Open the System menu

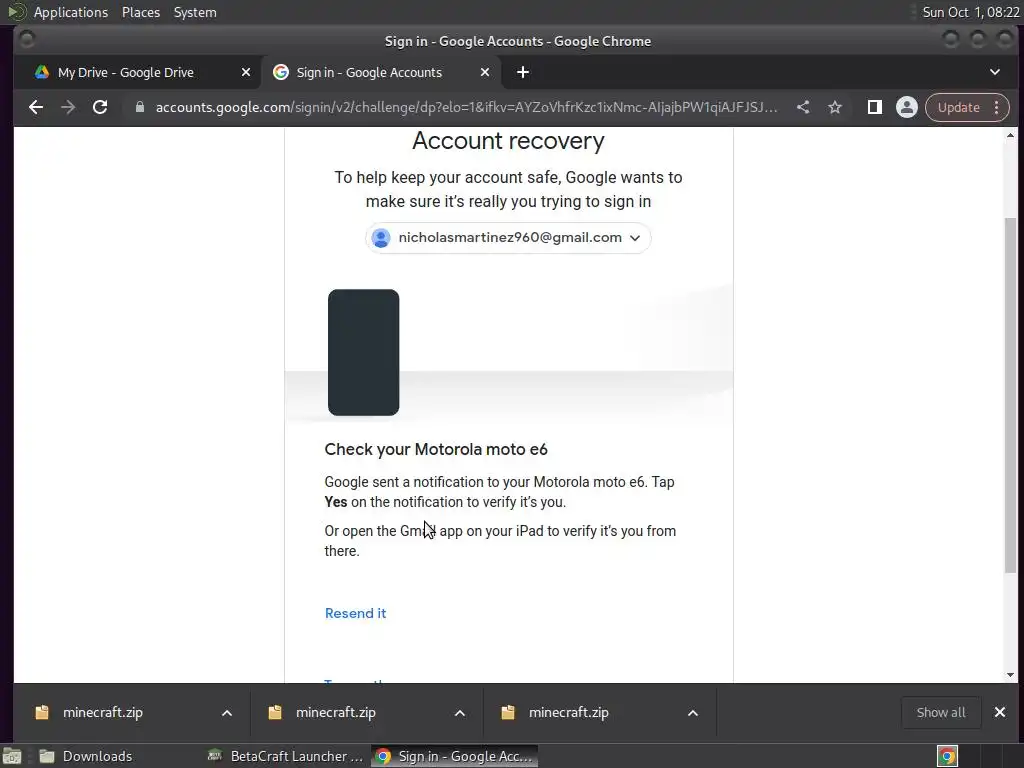(x=195, y=12)
